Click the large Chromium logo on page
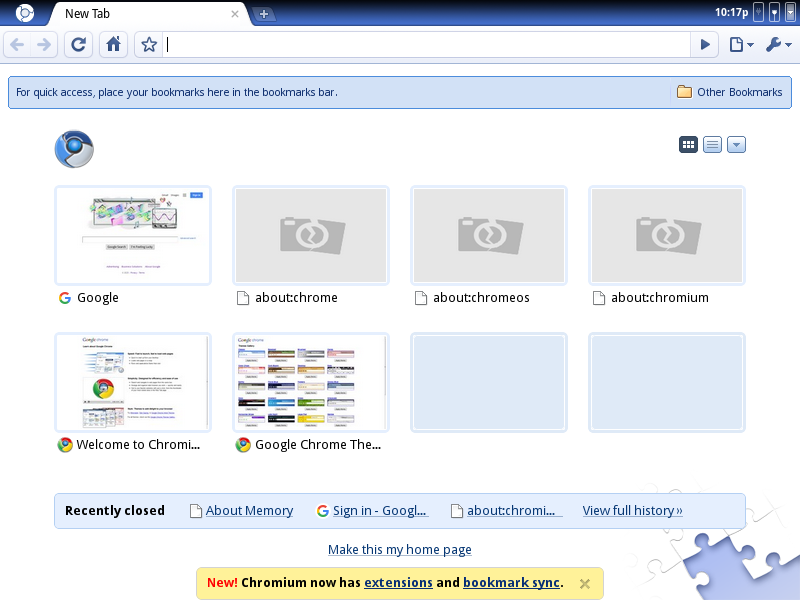 74,149
